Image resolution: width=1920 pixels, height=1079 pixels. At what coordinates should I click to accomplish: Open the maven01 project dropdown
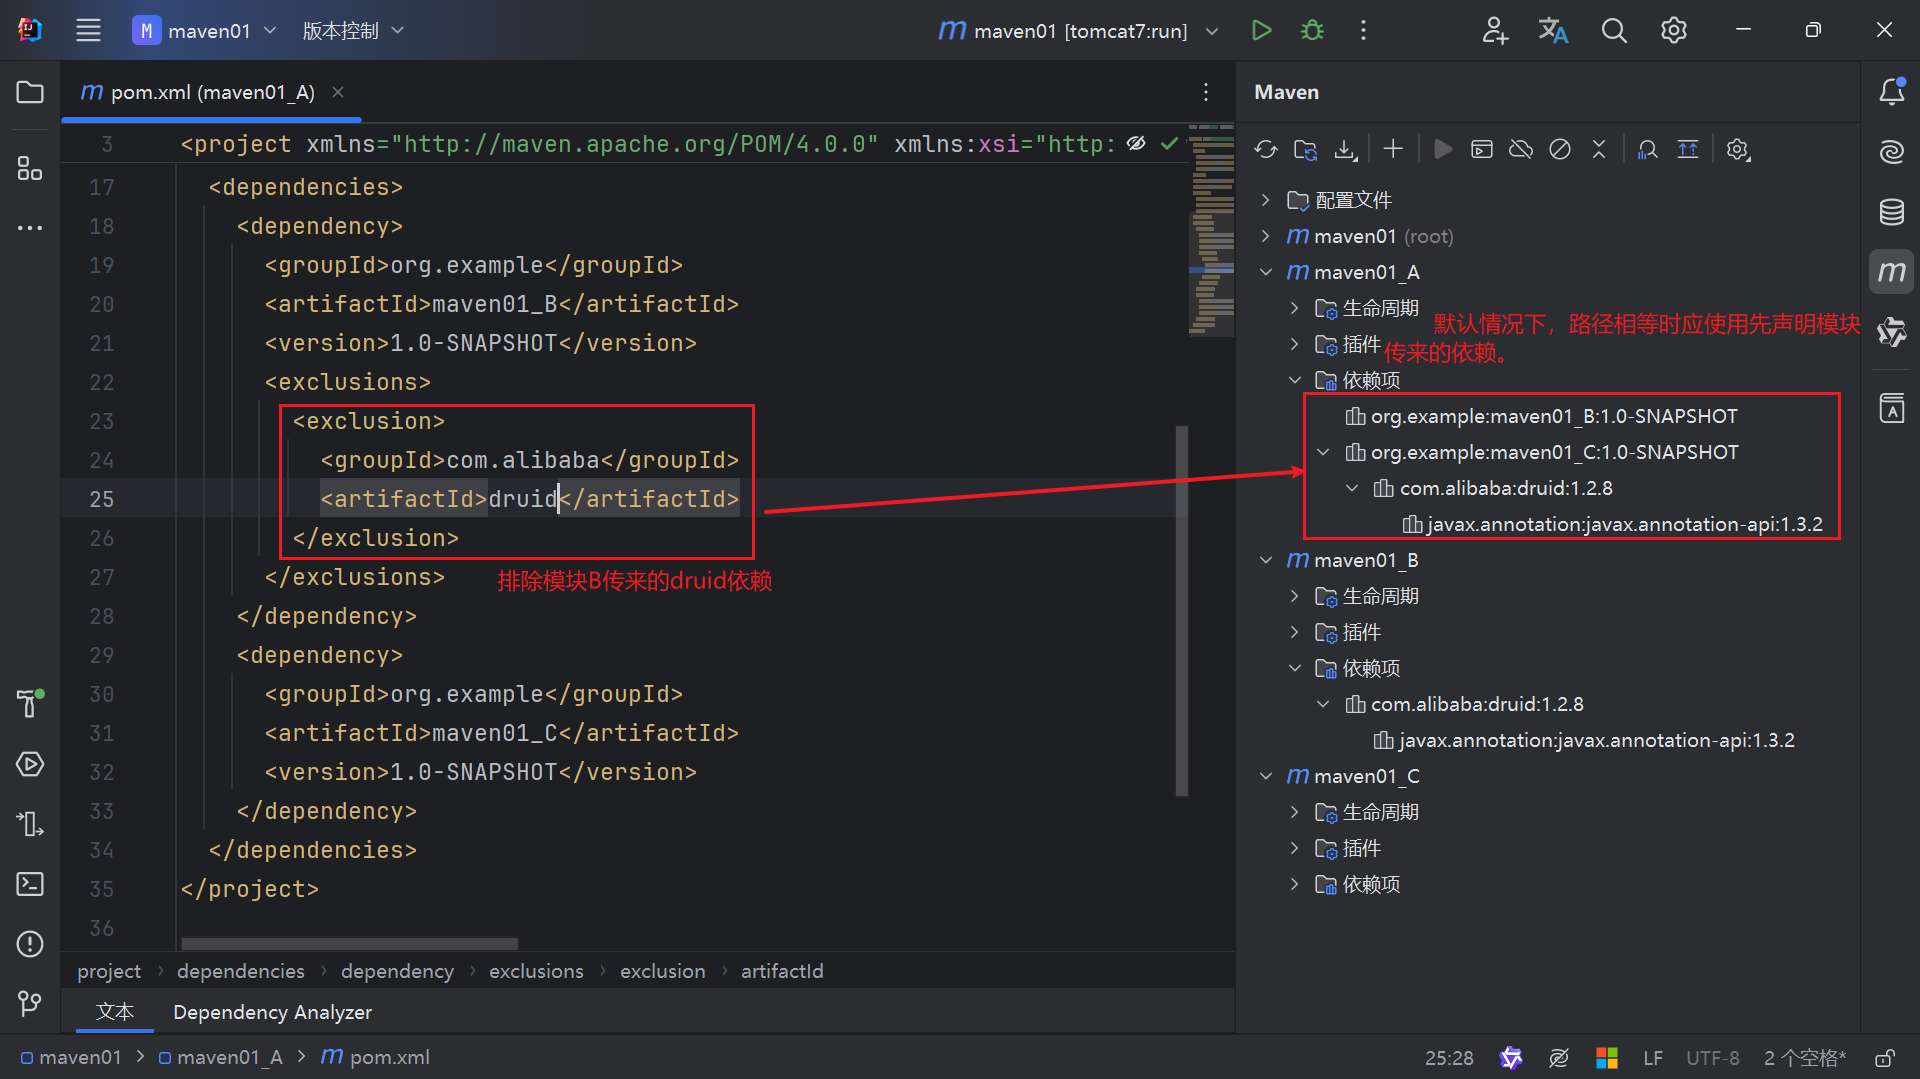point(205,30)
